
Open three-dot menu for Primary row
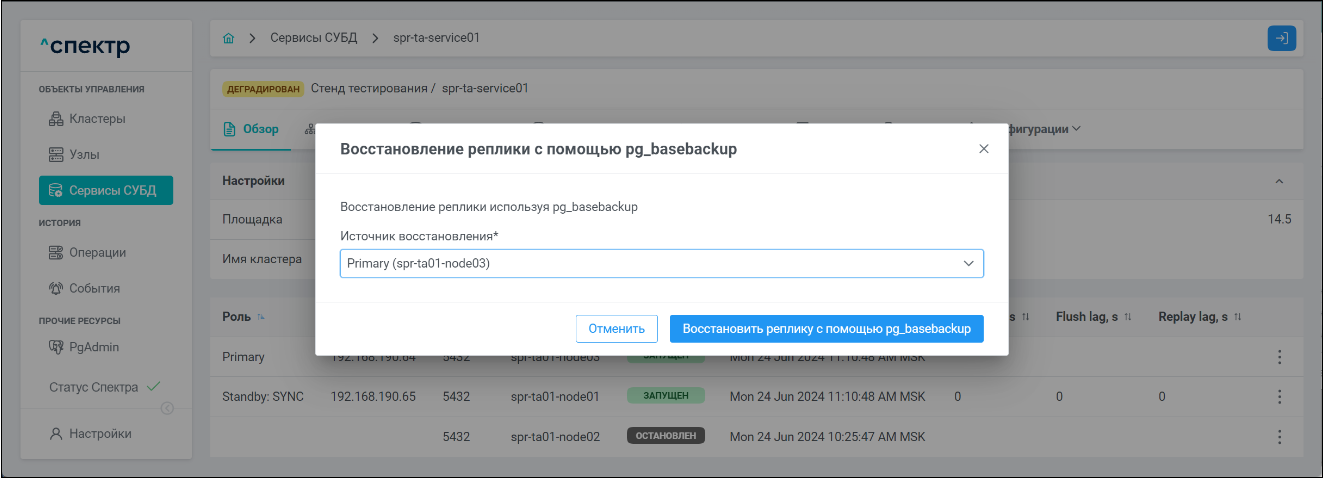tap(1279, 357)
